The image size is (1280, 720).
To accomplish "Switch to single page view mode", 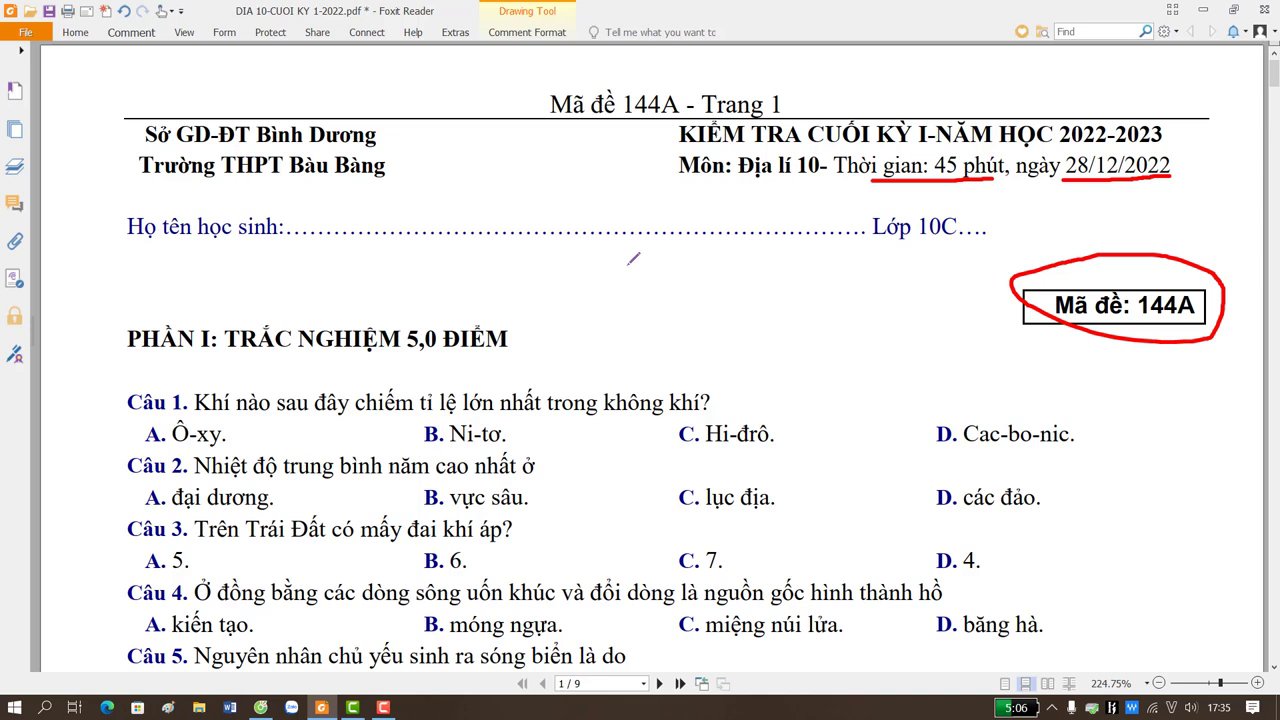I will click(1005, 684).
